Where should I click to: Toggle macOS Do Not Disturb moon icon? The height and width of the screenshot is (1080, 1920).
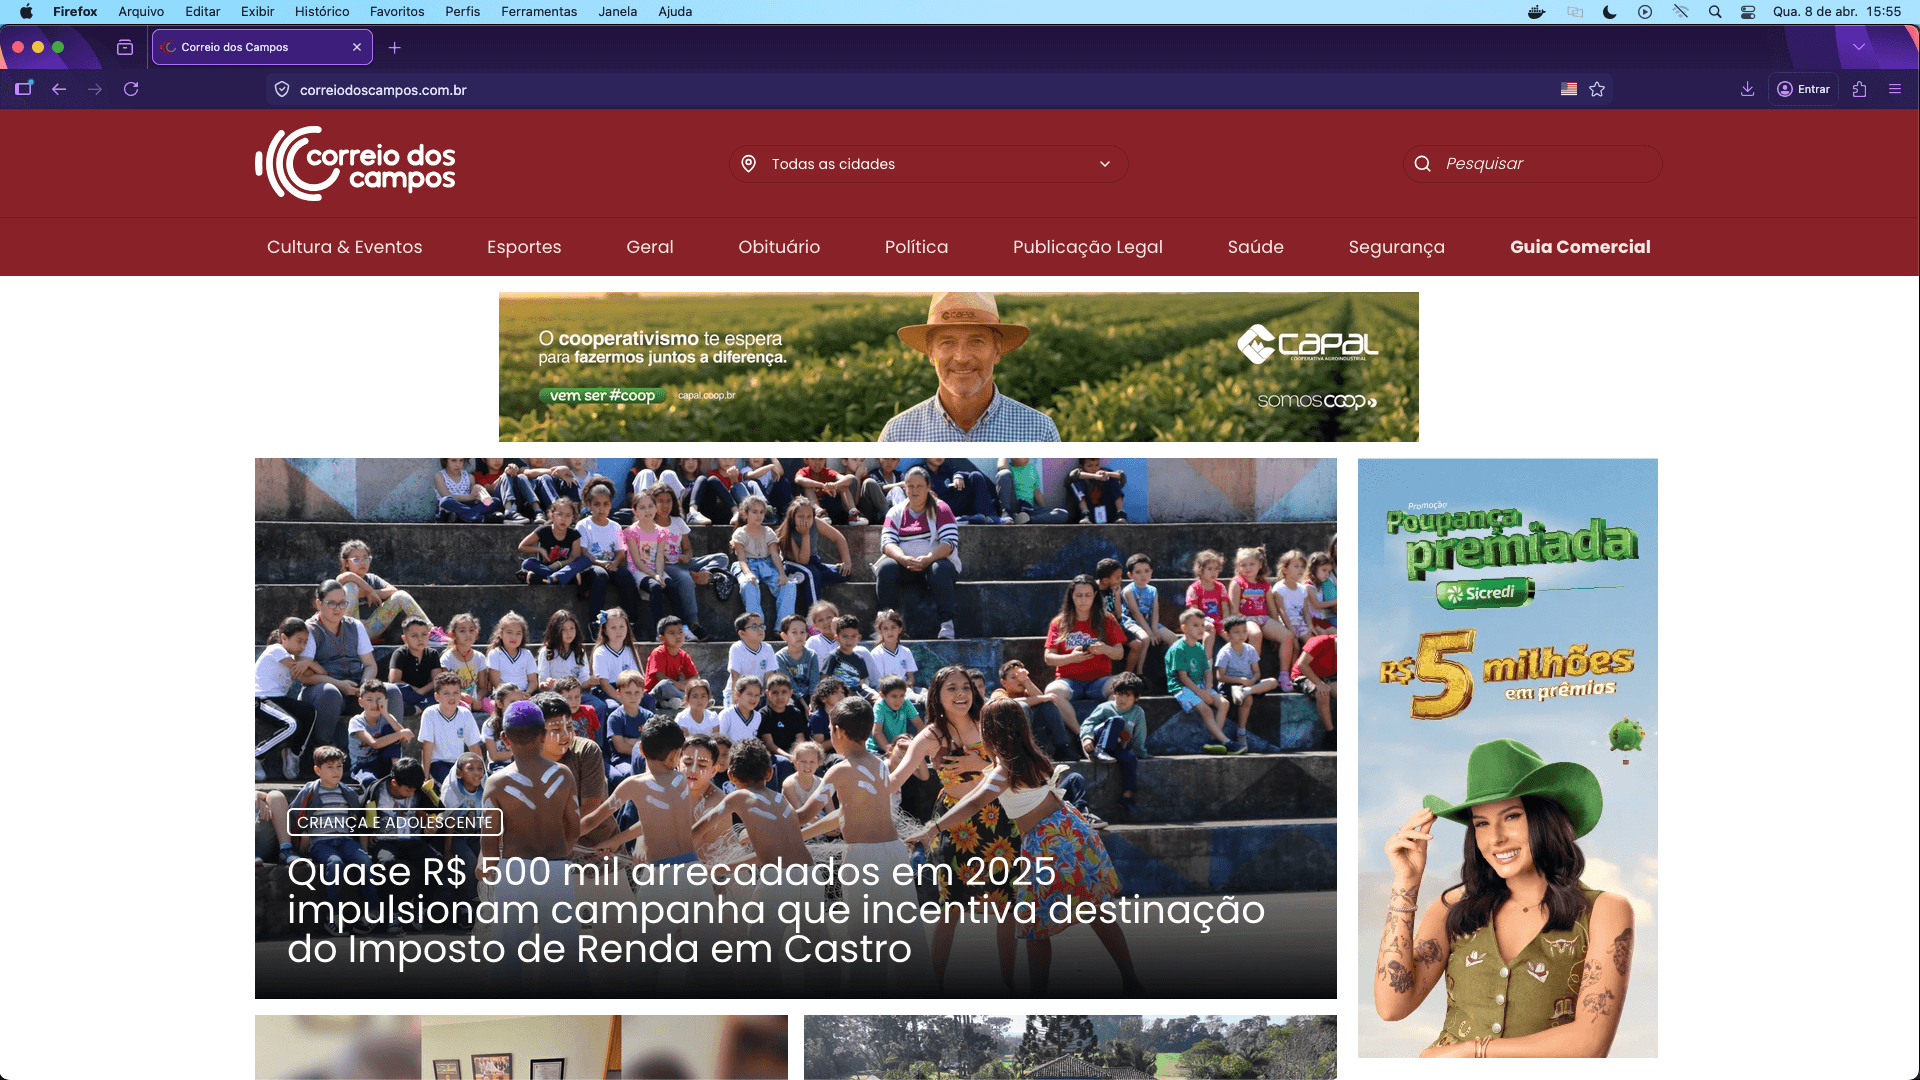1609,12
